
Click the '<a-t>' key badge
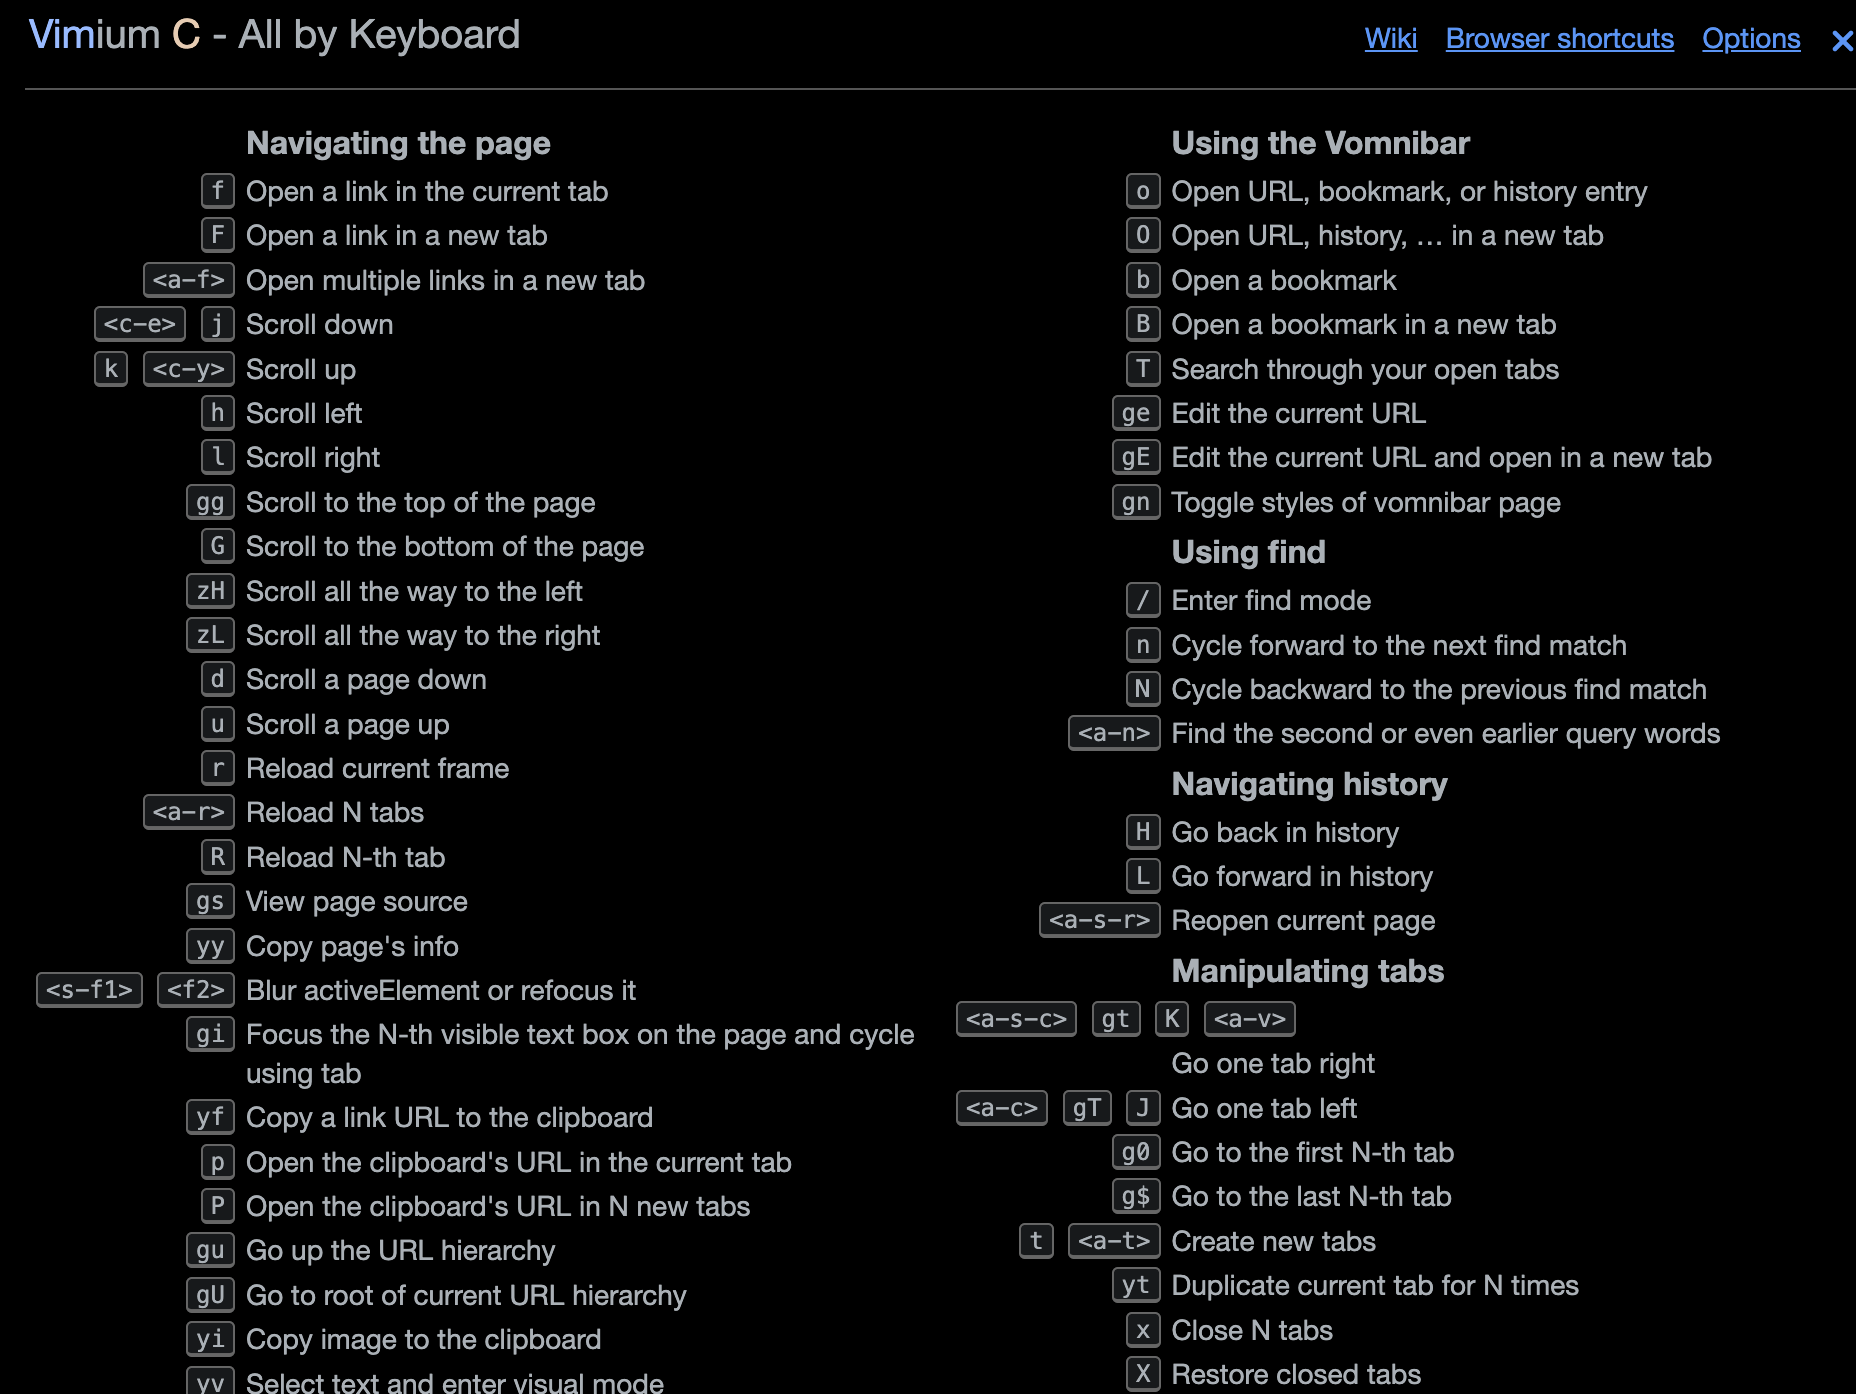(1114, 1241)
